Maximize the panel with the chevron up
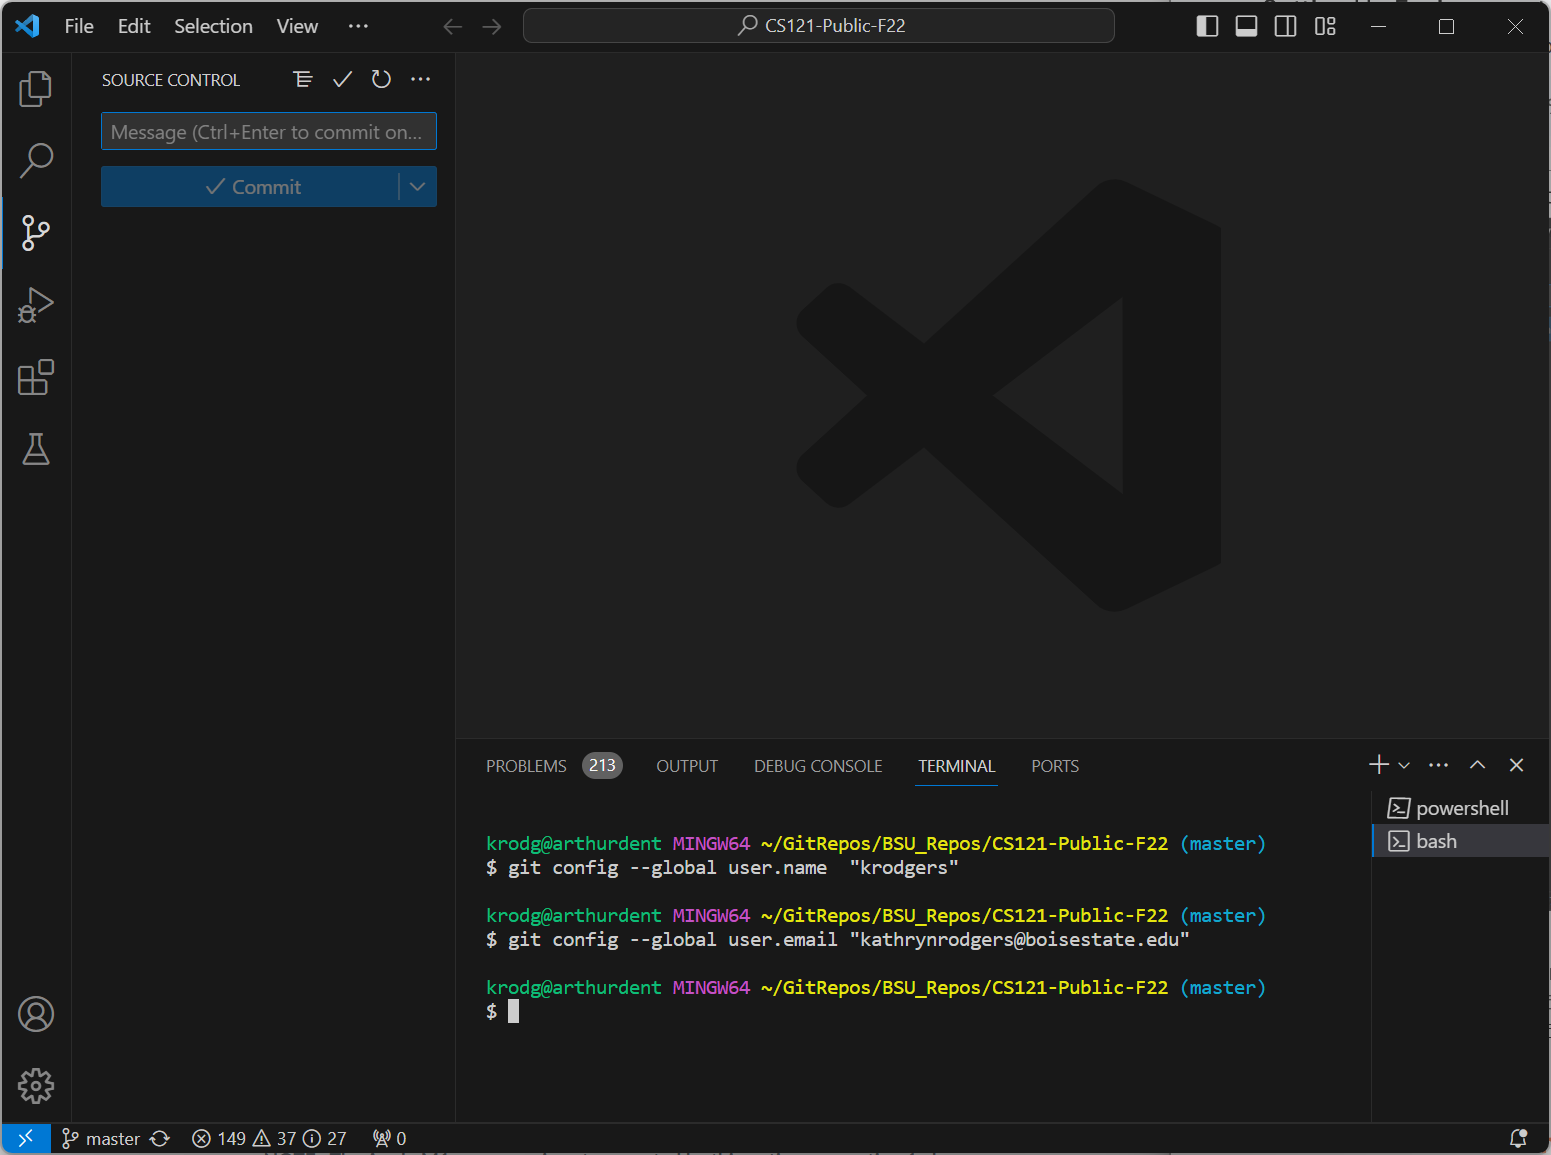This screenshot has height=1155, width=1551. pos(1477,765)
